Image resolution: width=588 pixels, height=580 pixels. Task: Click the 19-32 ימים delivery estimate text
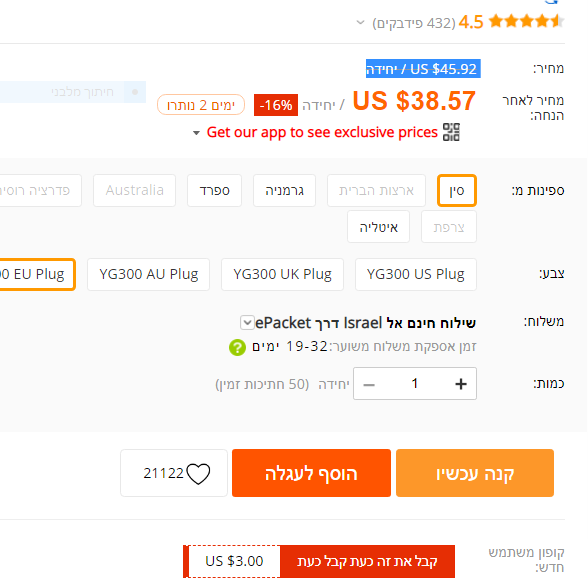tap(290, 346)
